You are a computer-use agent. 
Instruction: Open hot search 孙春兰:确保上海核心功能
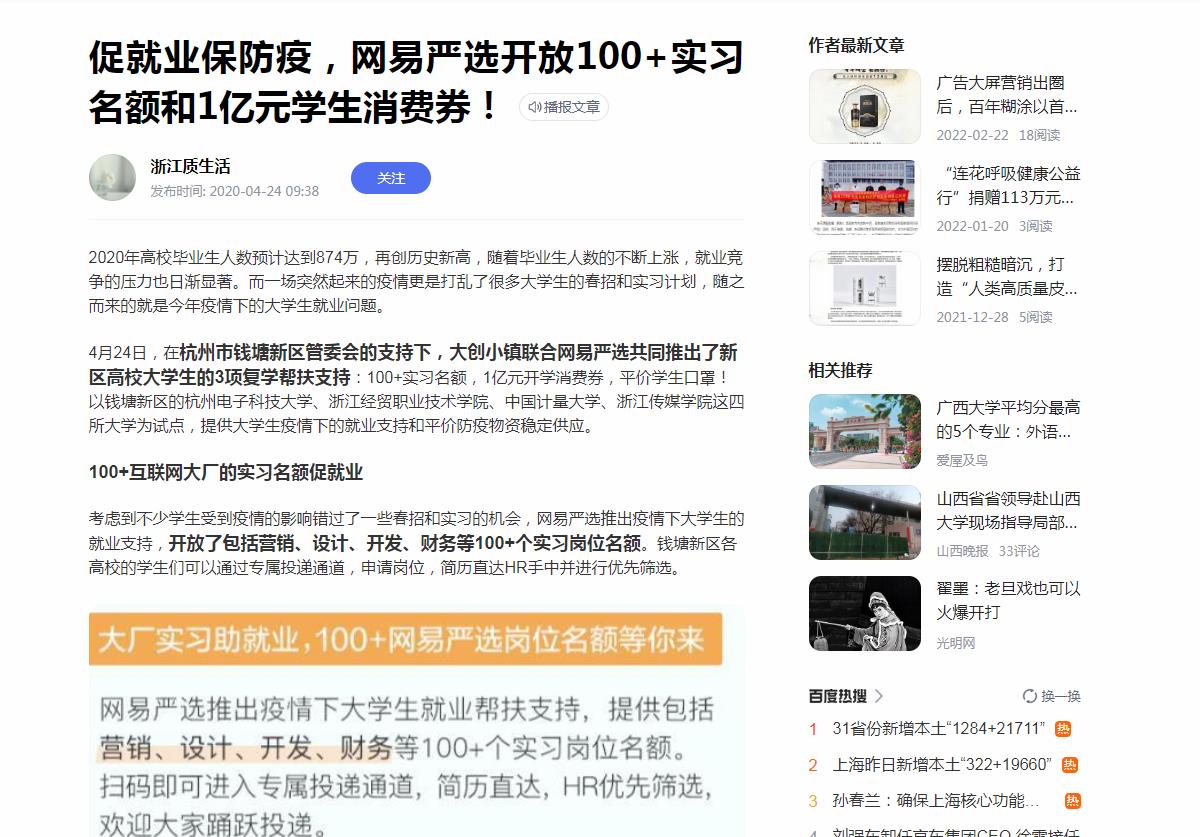coord(936,801)
